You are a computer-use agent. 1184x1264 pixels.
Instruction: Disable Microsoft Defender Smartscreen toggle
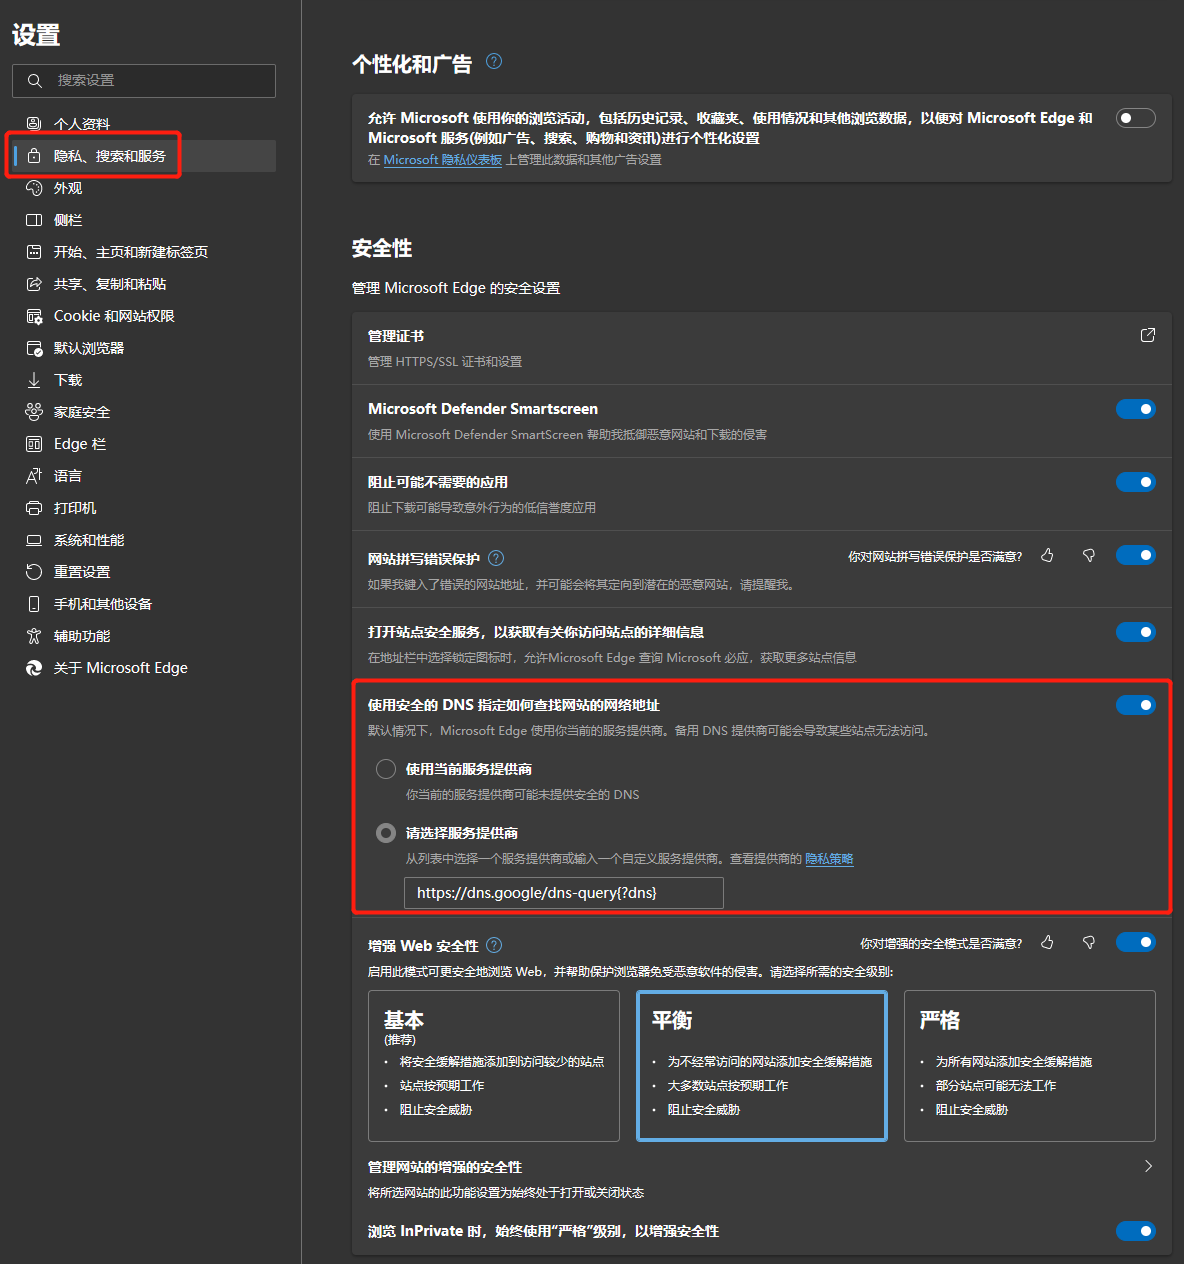point(1135,409)
